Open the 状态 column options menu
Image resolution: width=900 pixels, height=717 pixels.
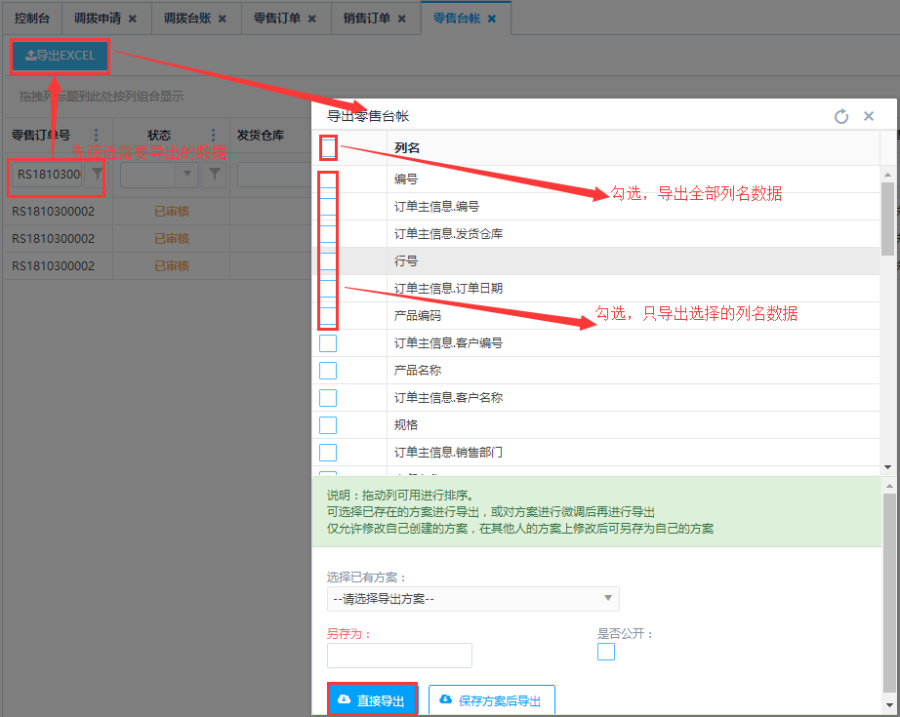tap(213, 135)
